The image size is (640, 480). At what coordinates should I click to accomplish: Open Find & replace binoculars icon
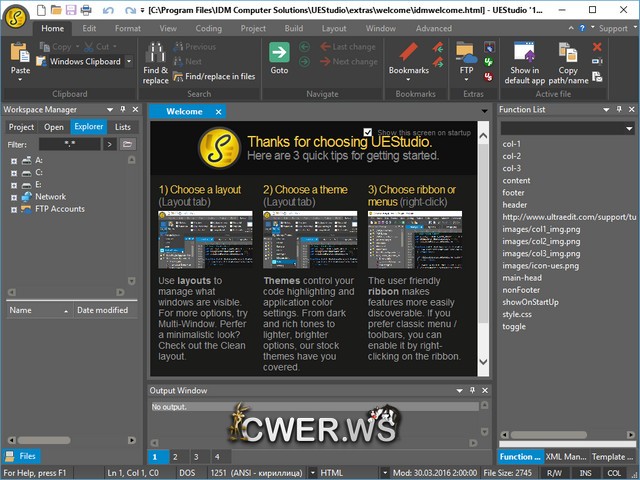point(156,53)
